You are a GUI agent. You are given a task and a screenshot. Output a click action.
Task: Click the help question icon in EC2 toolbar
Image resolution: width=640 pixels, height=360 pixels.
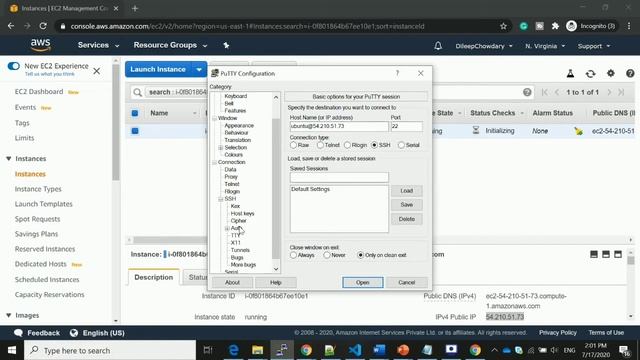[x=630, y=73]
